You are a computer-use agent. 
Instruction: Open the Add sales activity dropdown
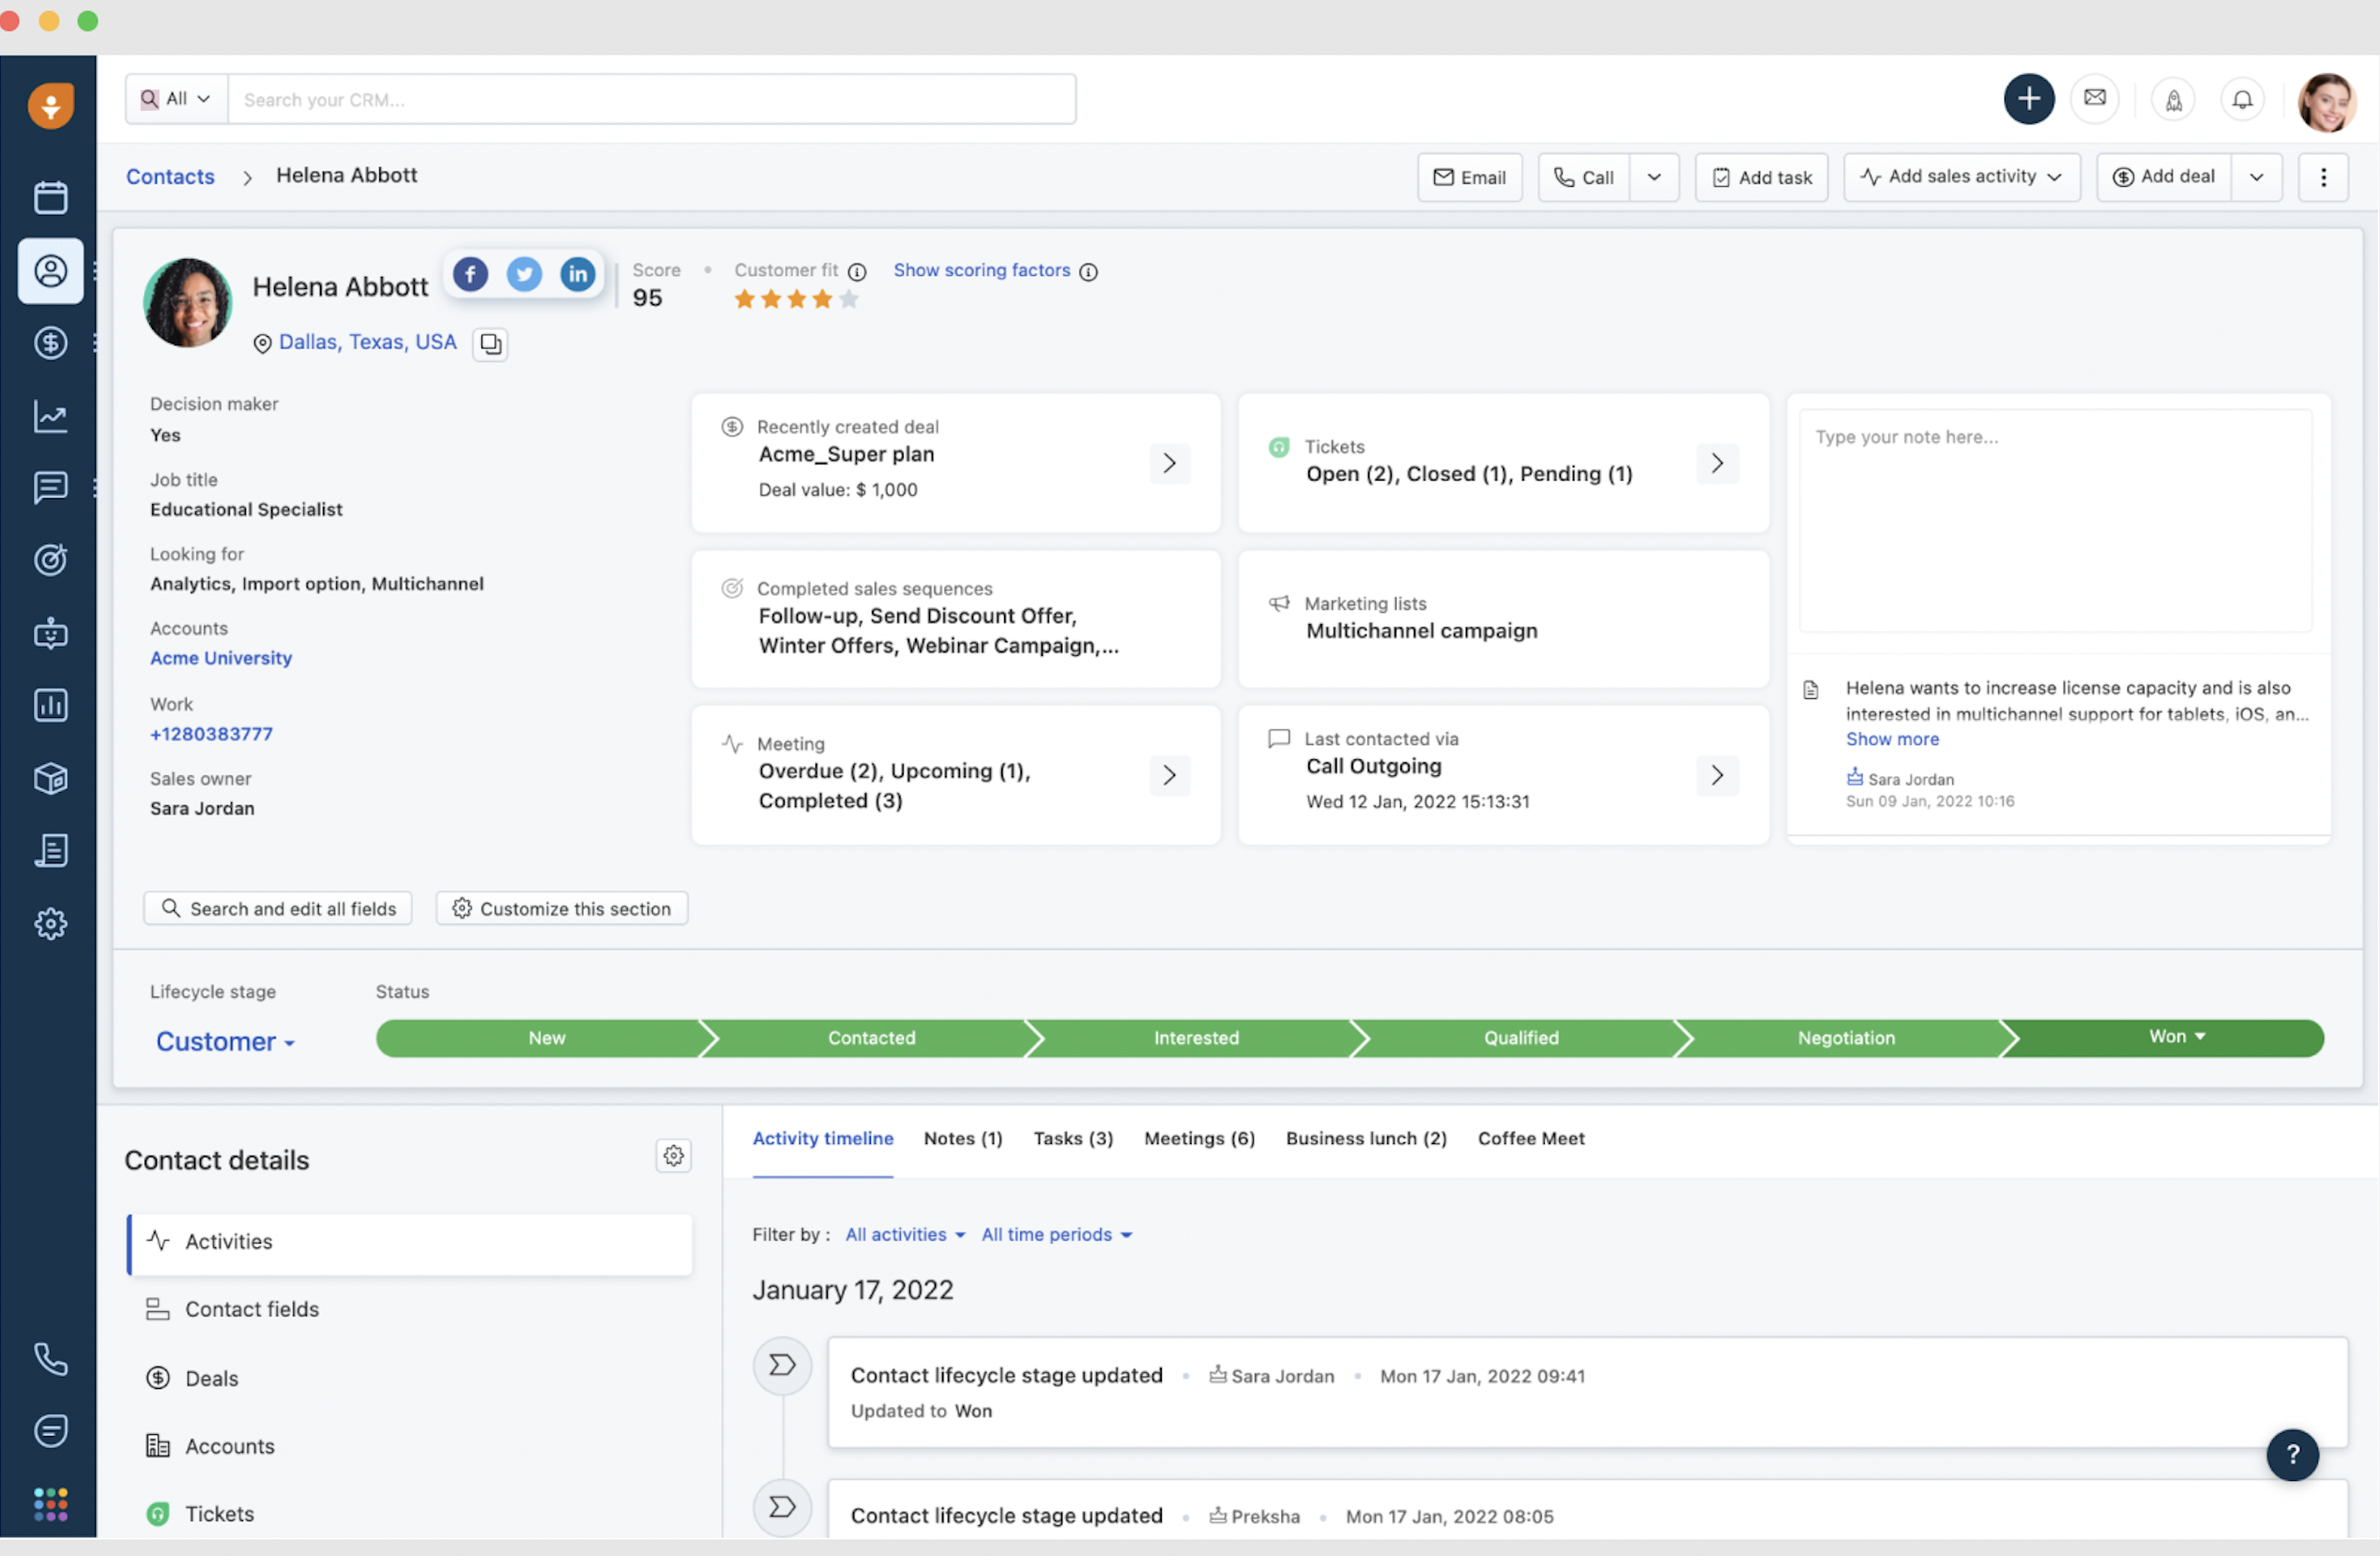click(x=1961, y=177)
